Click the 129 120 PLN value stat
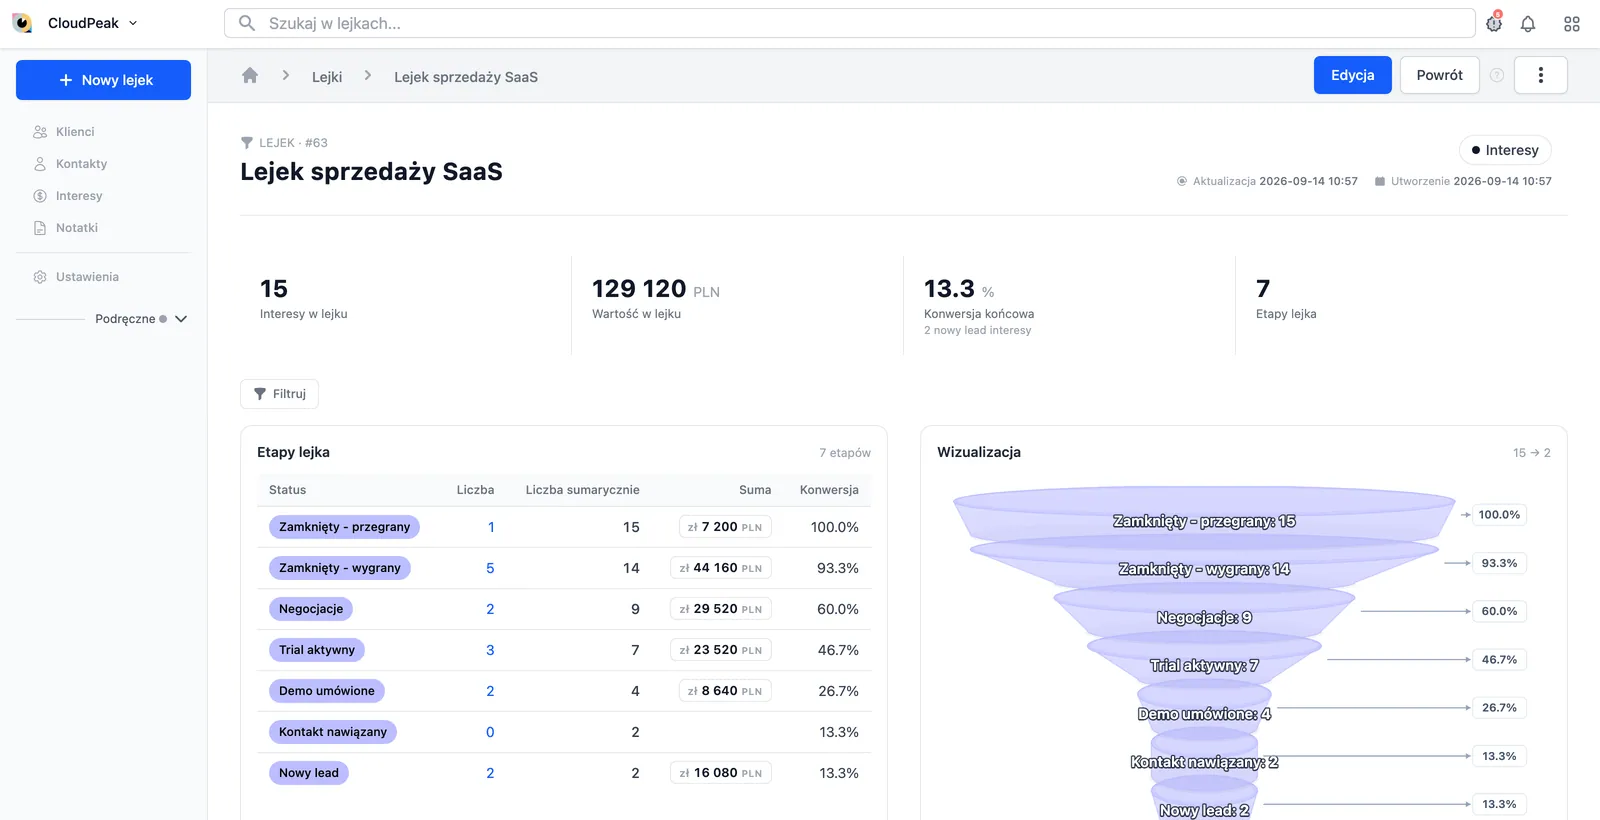The image size is (1600, 820). 656,289
